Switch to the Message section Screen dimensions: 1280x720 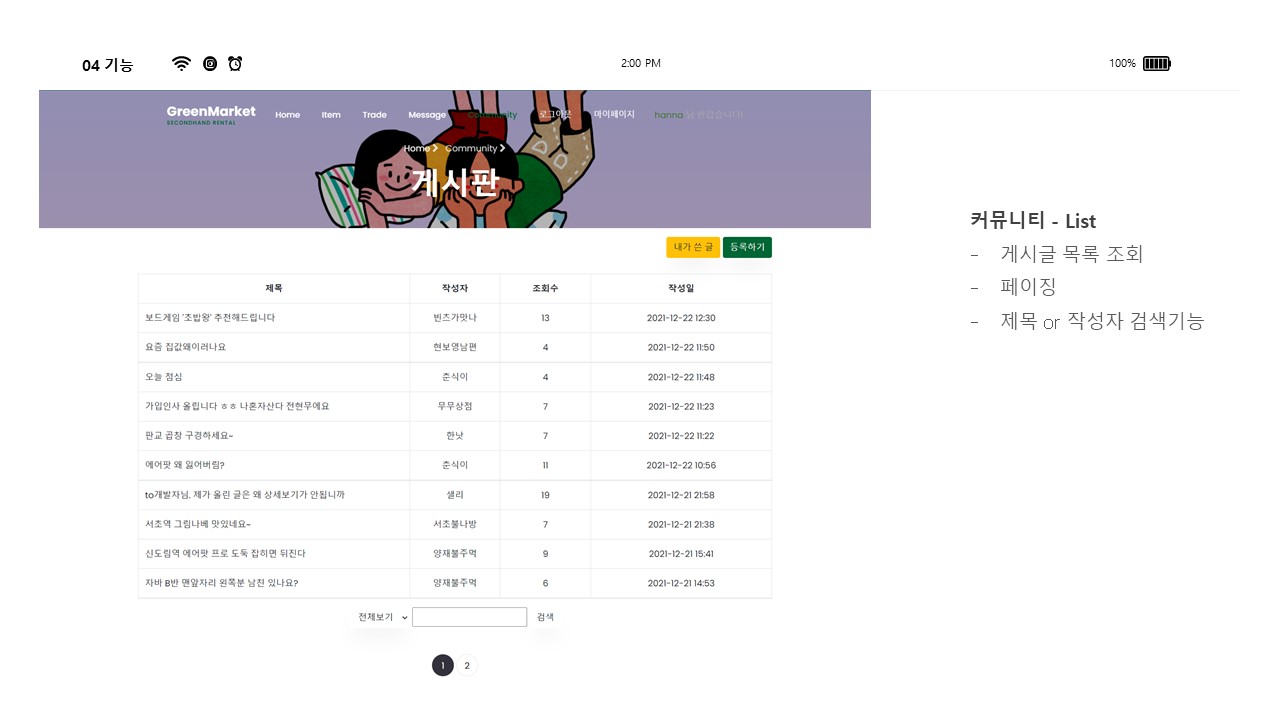coord(427,115)
